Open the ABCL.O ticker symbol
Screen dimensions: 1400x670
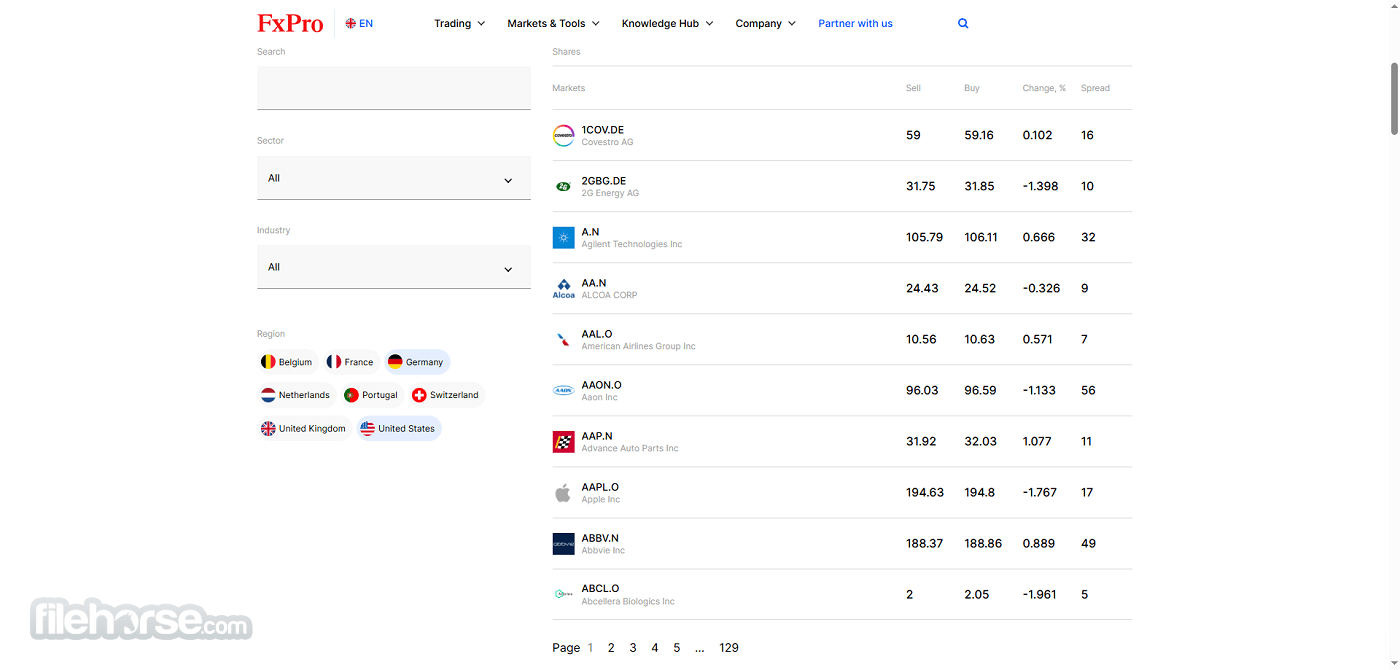600,588
